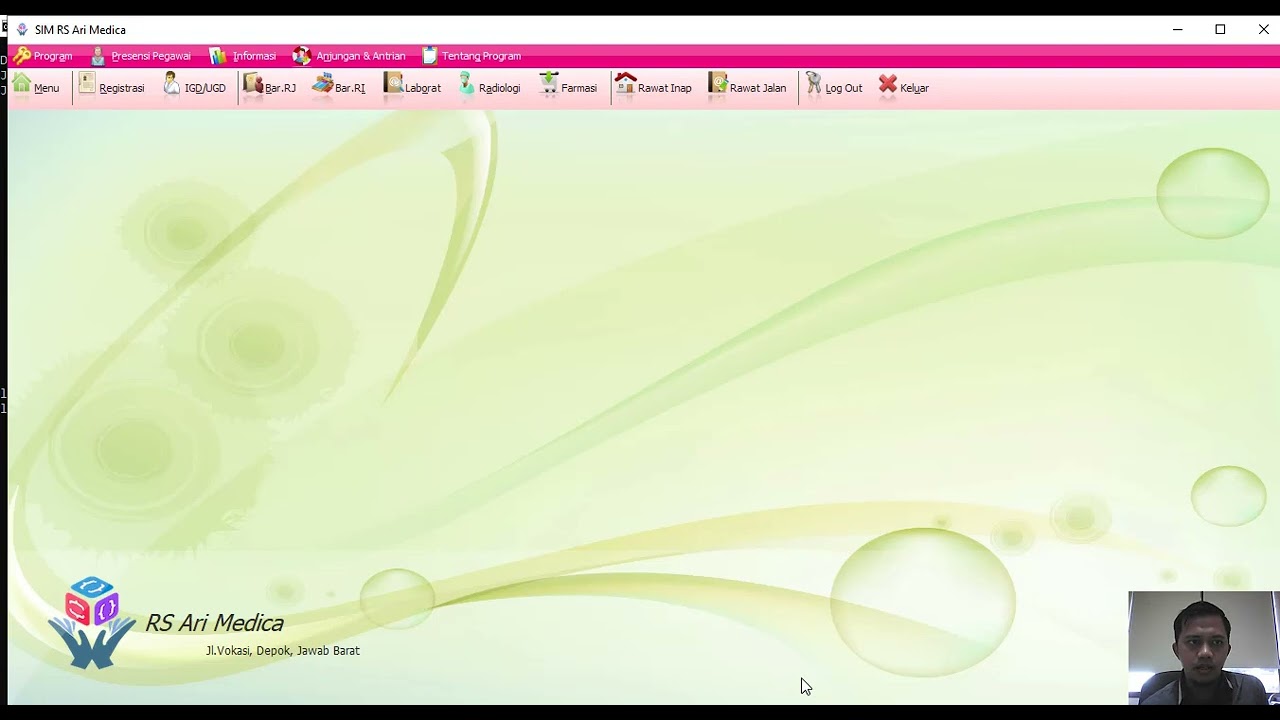This screenshot has height=720, width=1280.
Task: Go to Rawat Inap module
Action: (x=653, y=87)
